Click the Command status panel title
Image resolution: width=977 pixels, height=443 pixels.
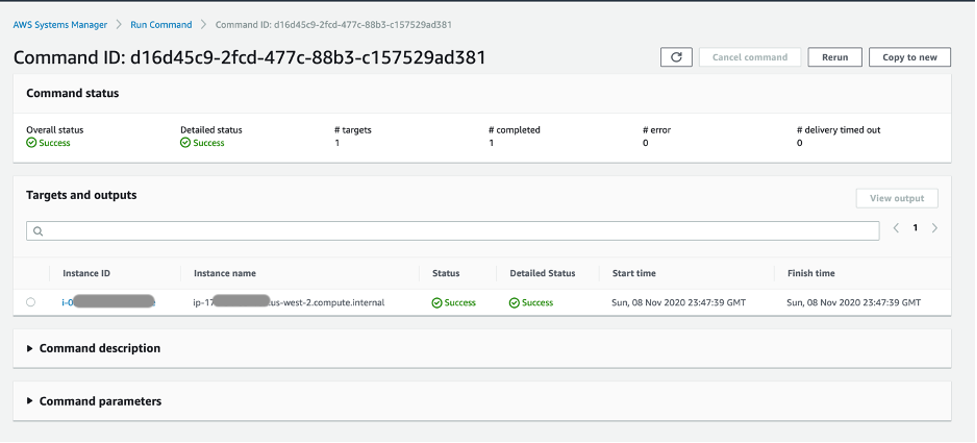click(x=72, y=93)
